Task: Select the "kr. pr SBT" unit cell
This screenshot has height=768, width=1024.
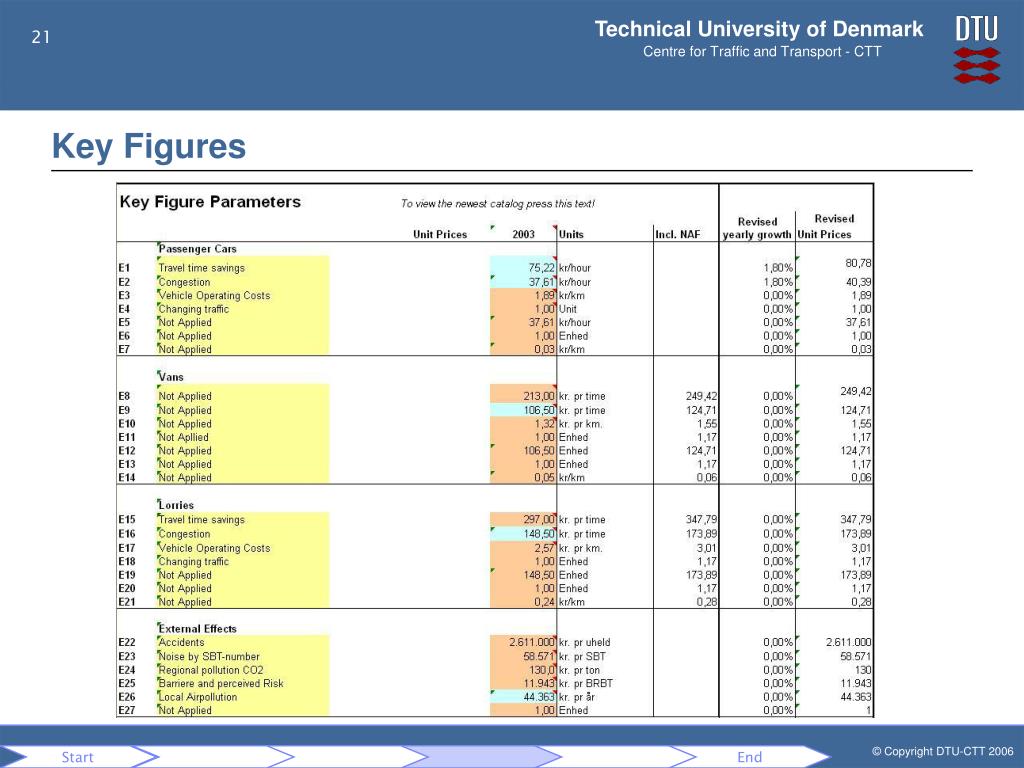Action: (x=582, y=657)
